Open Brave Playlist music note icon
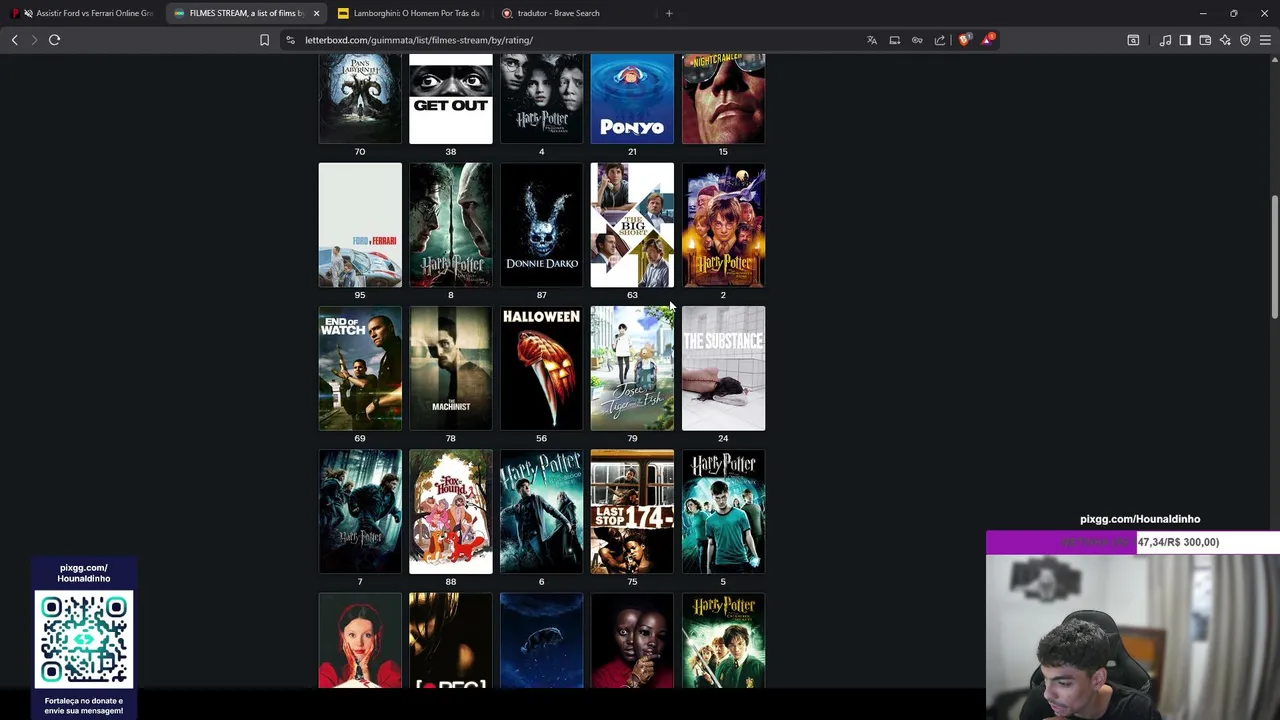Image resolution: width=1280 pixels, height=720 pixels. [x=1165, y=40]
